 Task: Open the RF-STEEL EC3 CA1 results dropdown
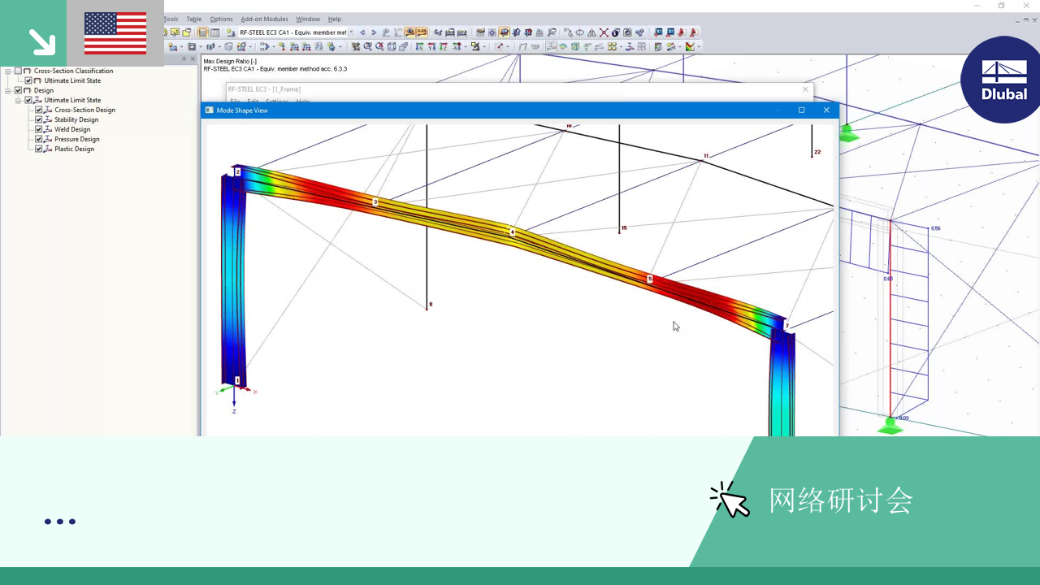(351, 32)
